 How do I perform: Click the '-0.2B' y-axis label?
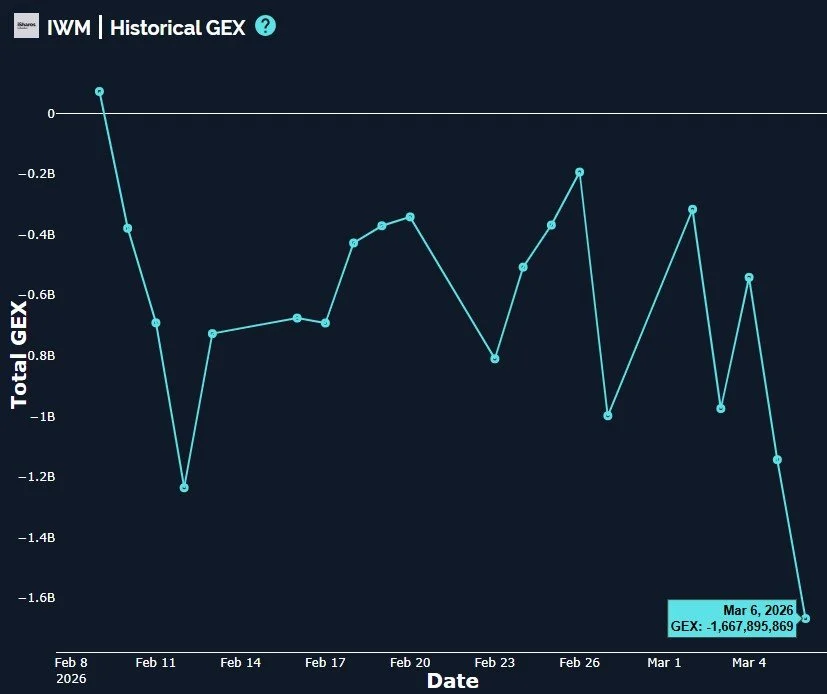click(36, 174)
